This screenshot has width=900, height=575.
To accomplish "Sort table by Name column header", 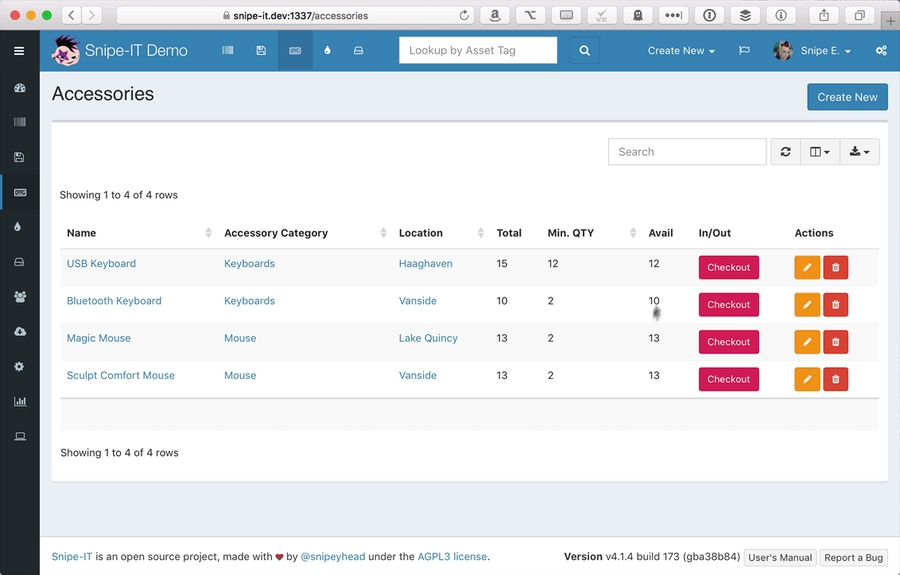I will click(x=82, y=233).
